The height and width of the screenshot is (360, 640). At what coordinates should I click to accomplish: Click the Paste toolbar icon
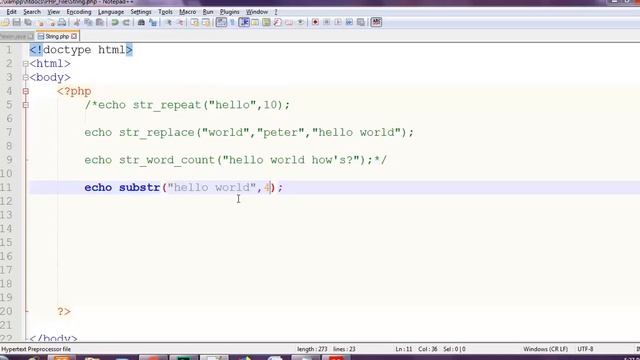tap(100, 22)
